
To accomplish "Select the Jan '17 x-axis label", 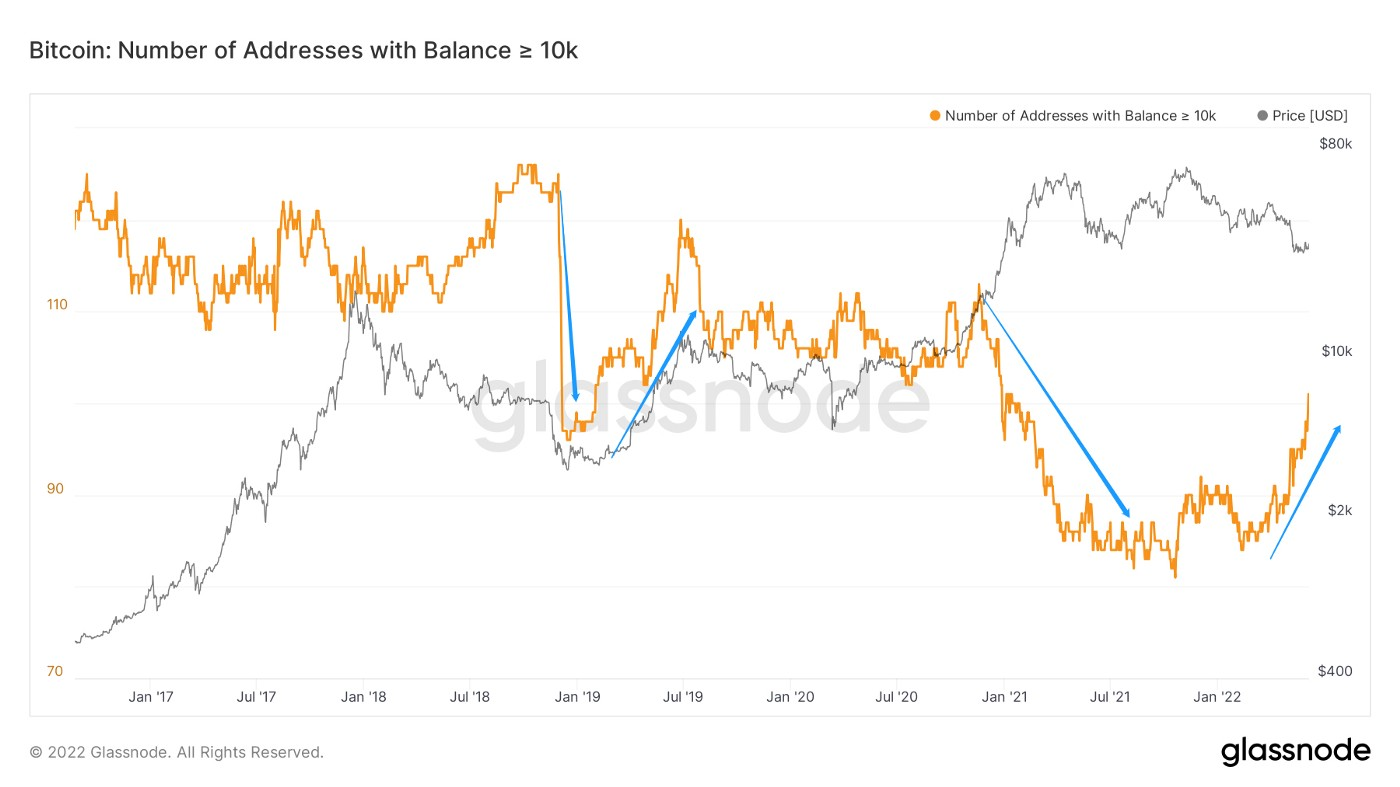I will pos(153,697).
